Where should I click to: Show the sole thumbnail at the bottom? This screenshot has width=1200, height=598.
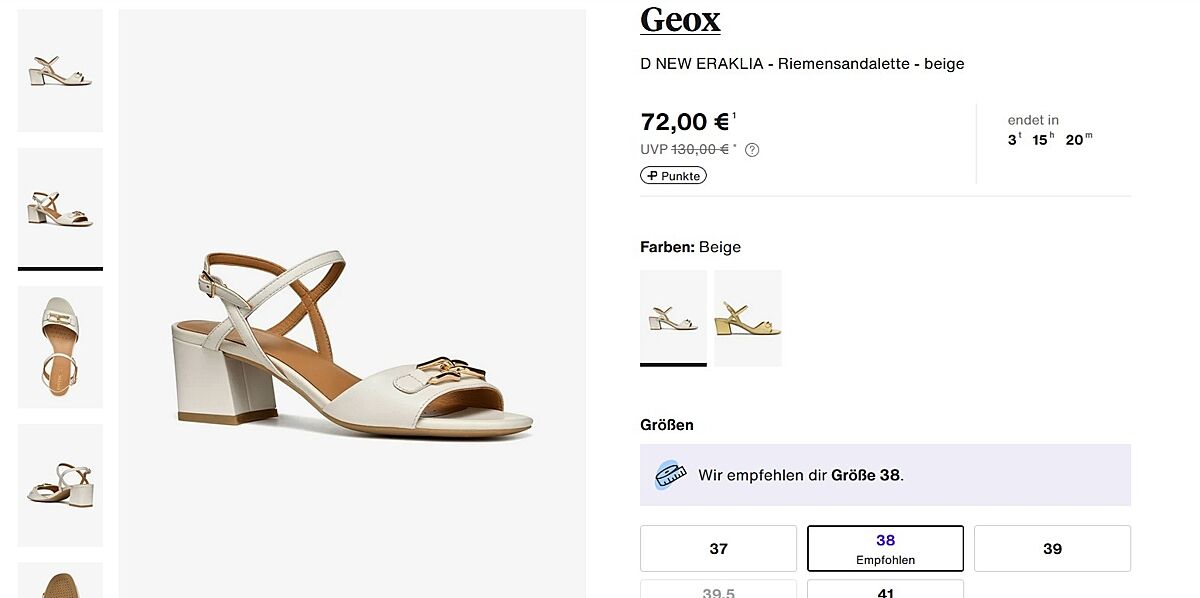[60, 580]
